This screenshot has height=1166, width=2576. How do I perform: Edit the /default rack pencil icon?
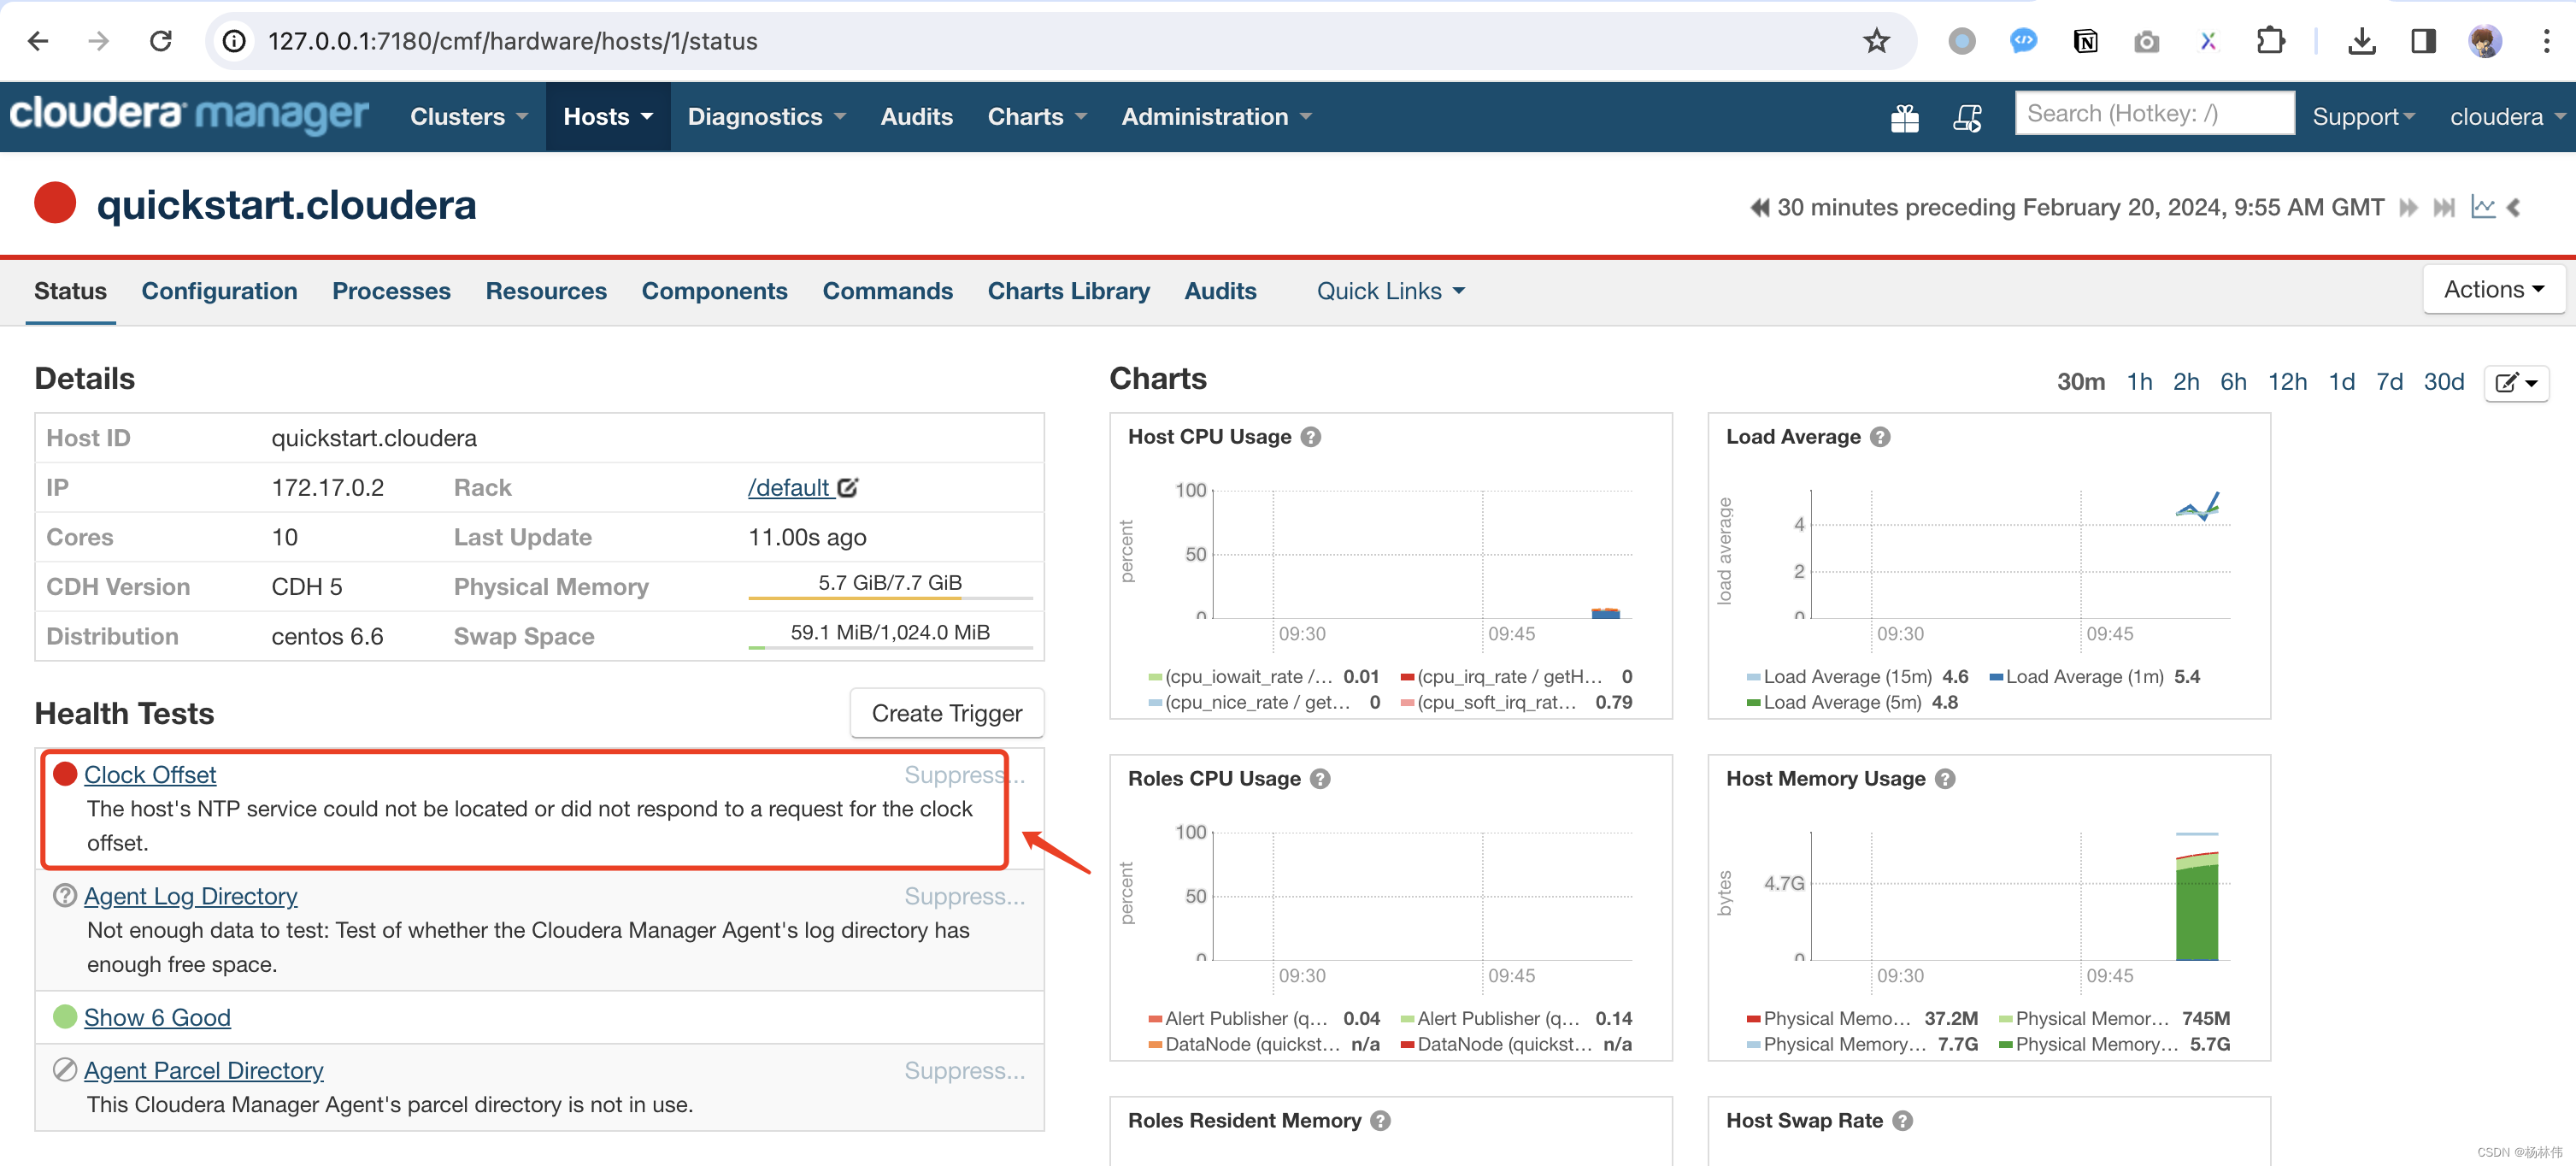[x=848, y=488]
